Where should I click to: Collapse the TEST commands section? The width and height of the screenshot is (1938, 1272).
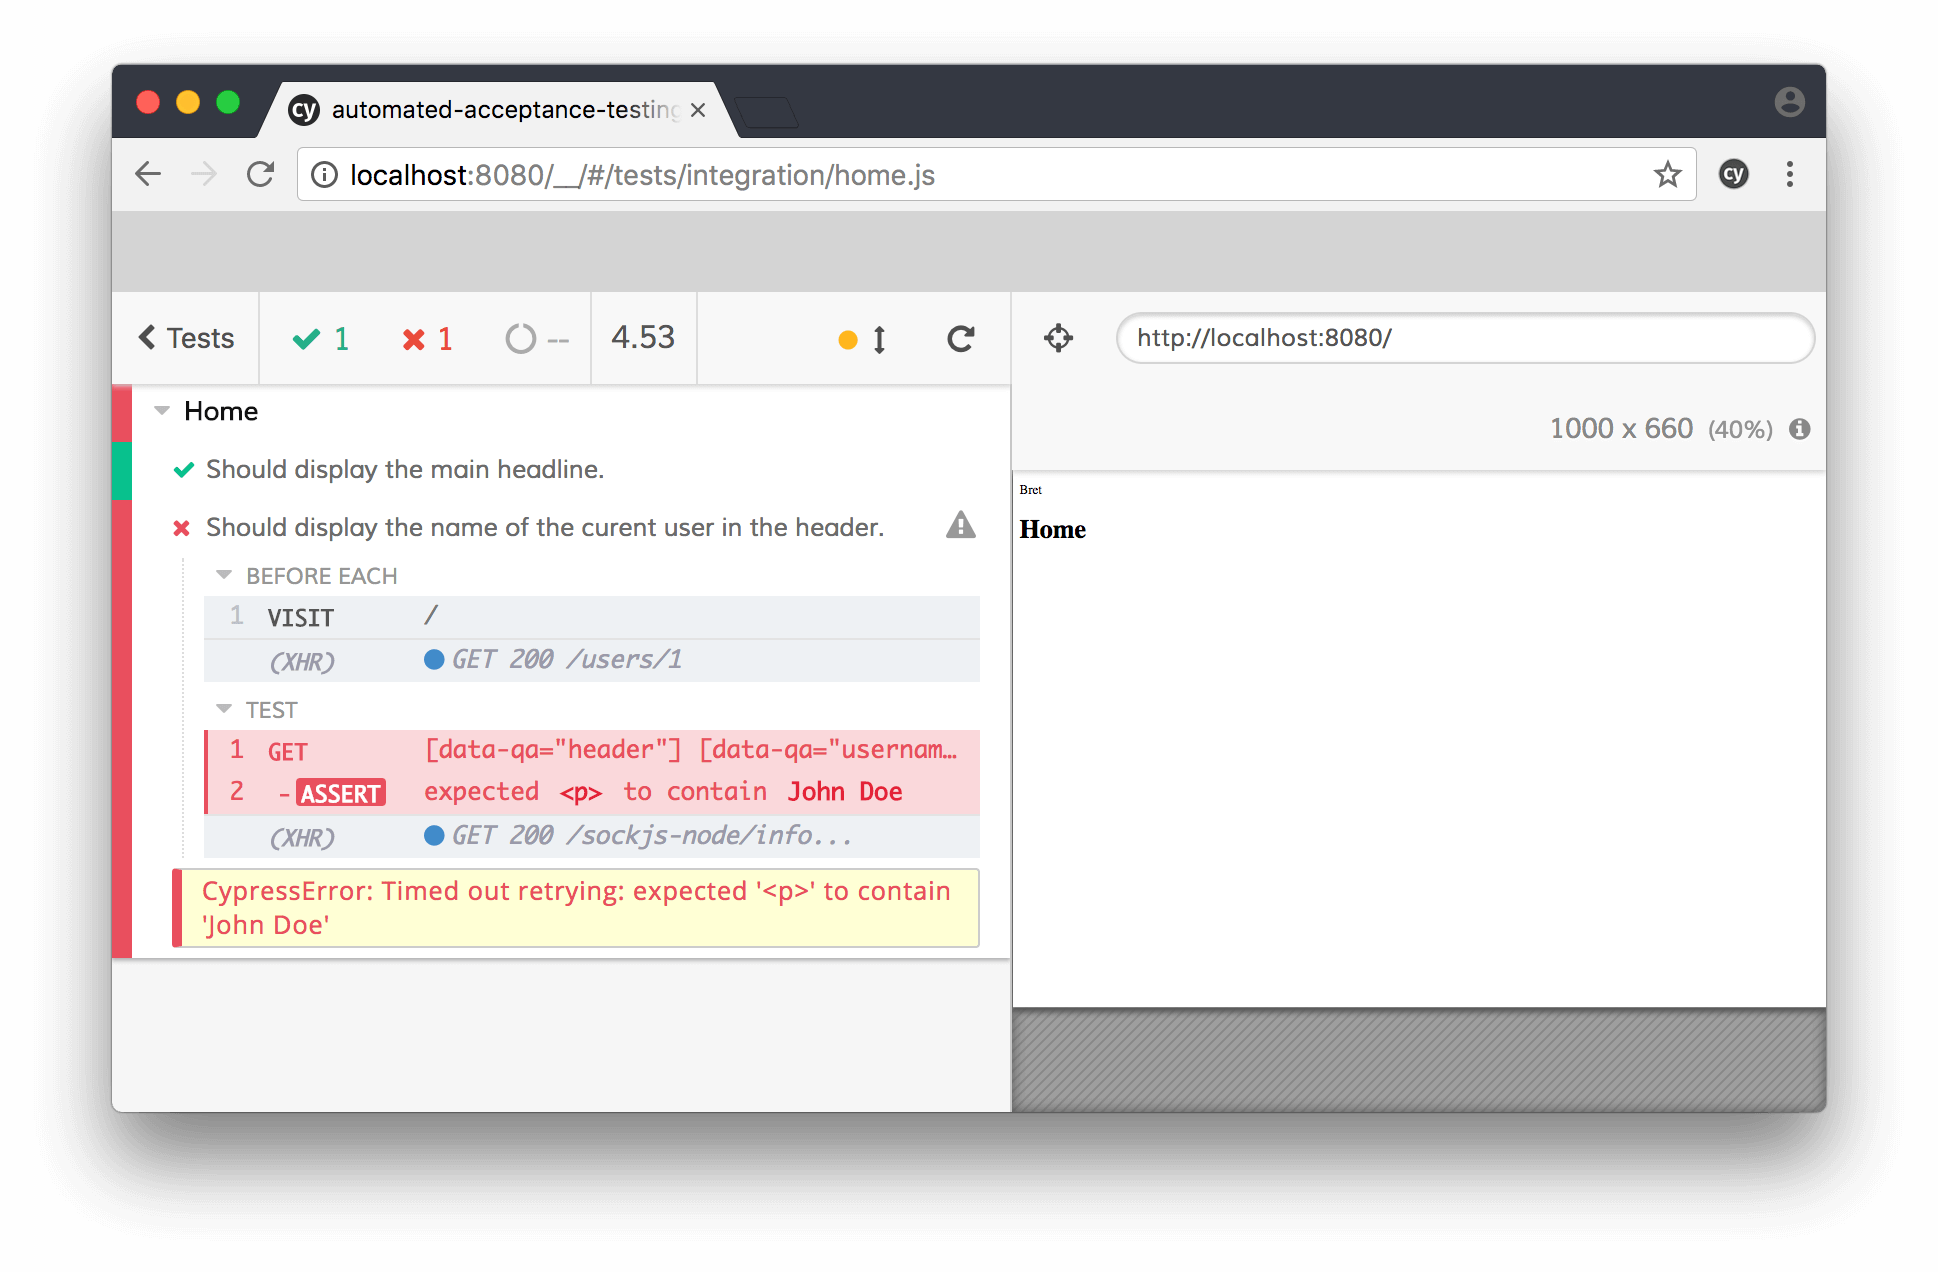pyautogui.click(x=224, y=709)
